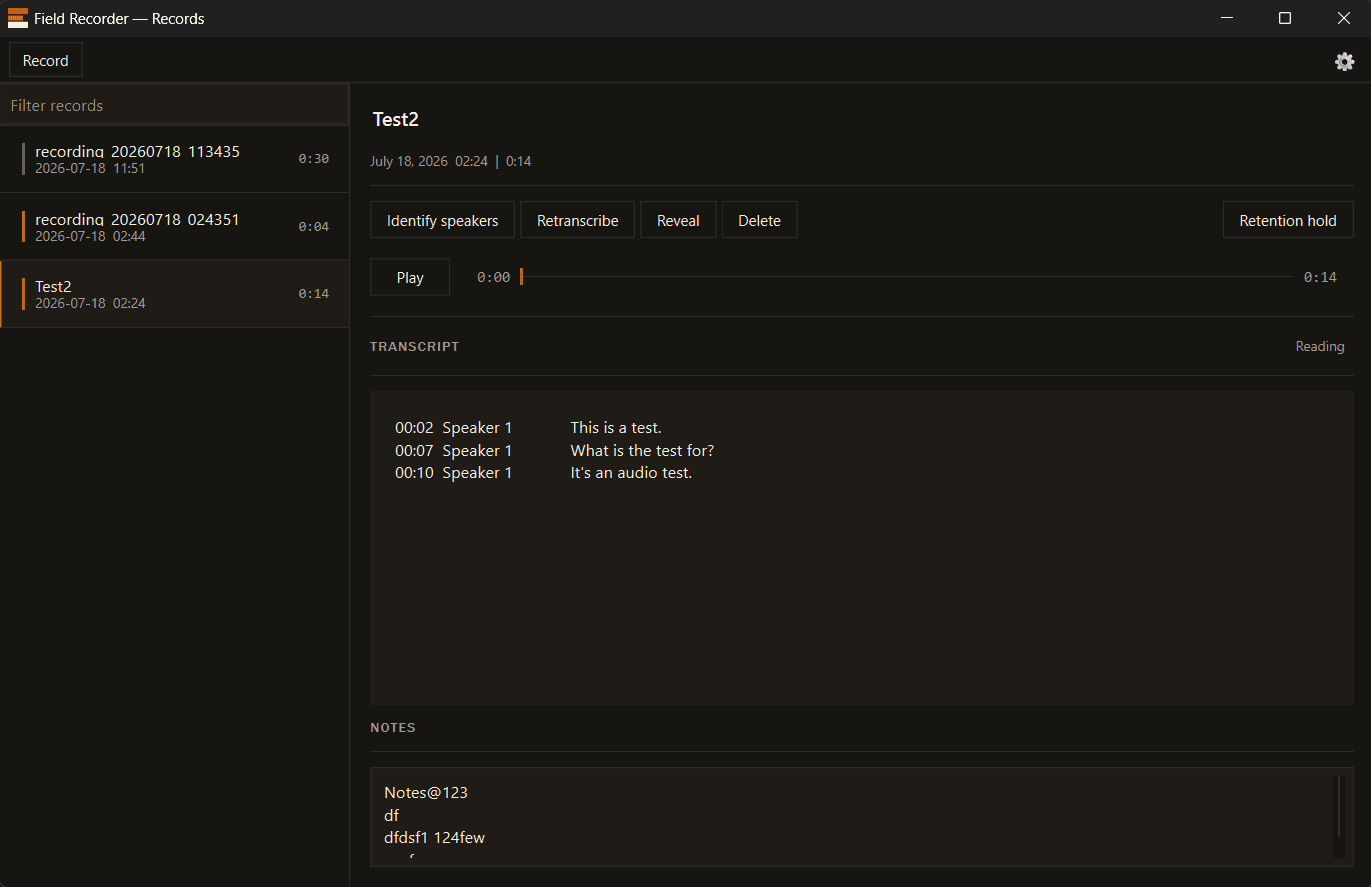Maximize the Field Recorder window

tap(1285, 18)
